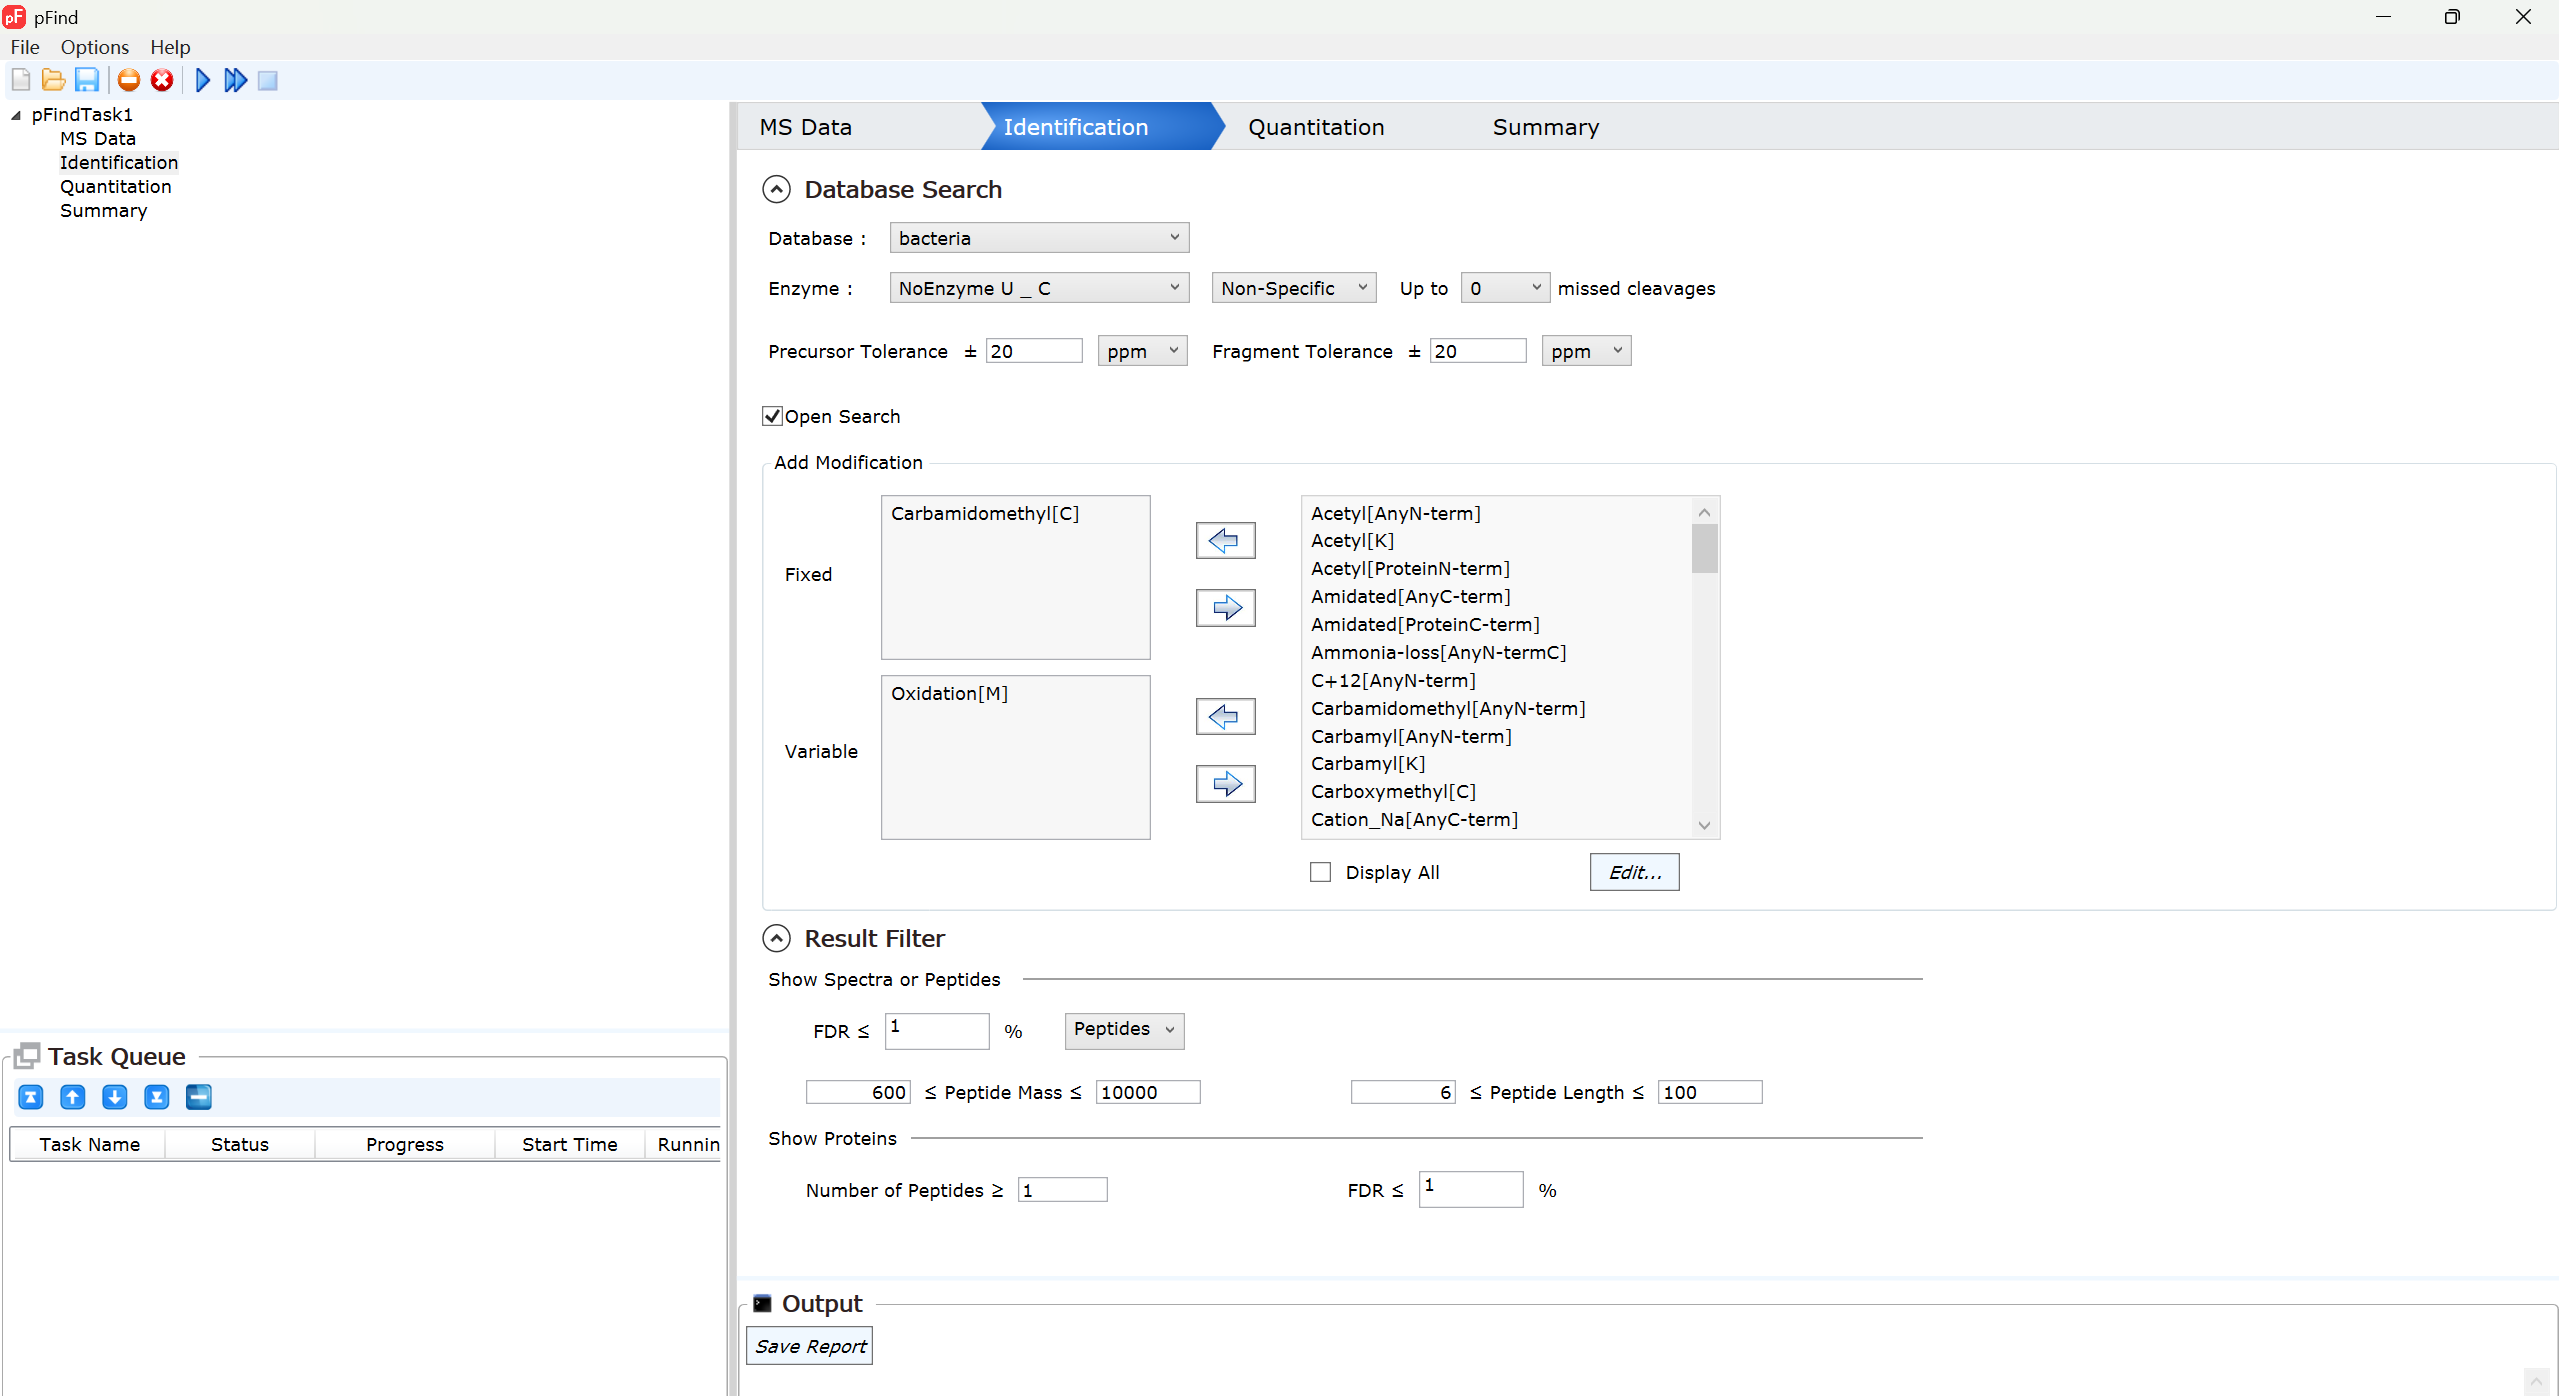Viewport: 2559px width, 1396px height.
Task: Click the modification list scrollbar thumb
Action: (x=1704, y=549)
